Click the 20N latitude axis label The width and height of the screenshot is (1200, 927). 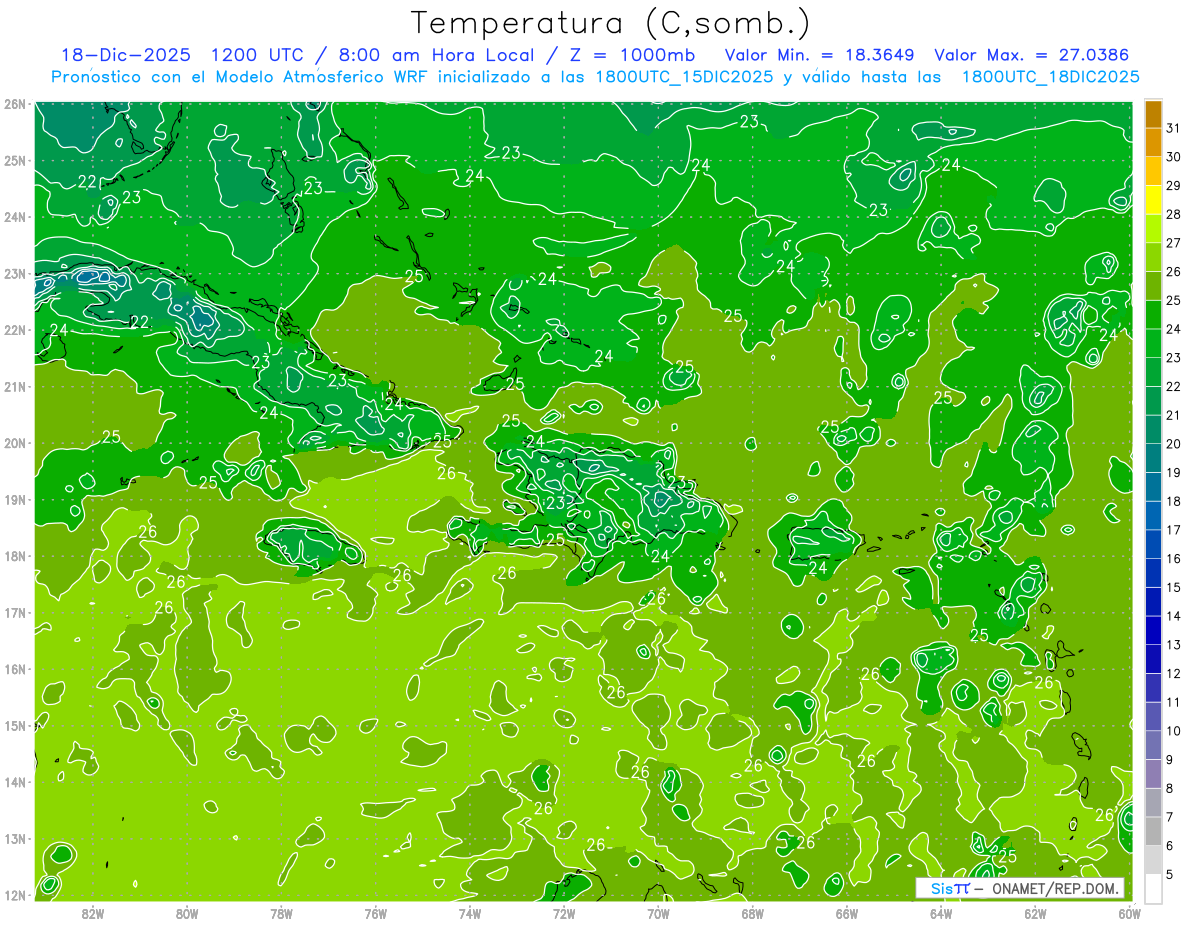coord(15,443)
